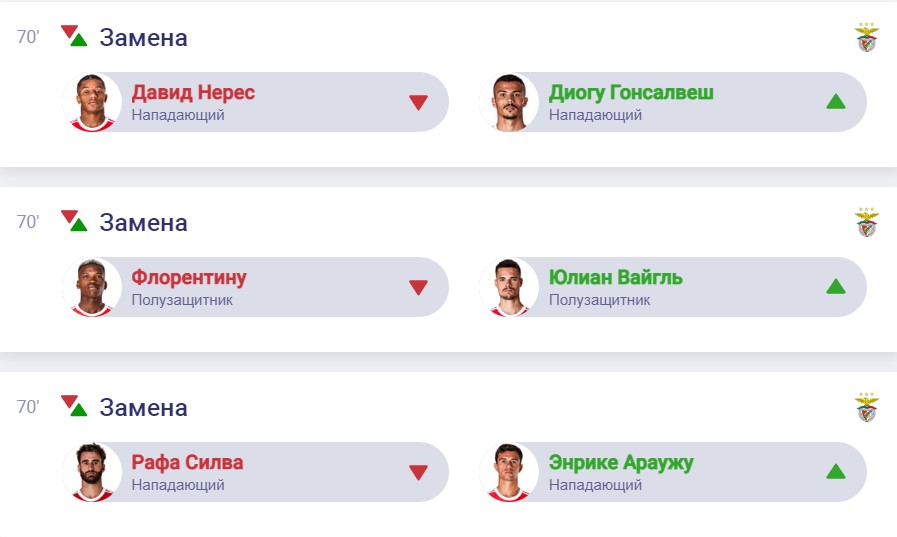Click the red arrow beside Давид Нерес
Screen dimensions: 897x537
tap(418, 102)
